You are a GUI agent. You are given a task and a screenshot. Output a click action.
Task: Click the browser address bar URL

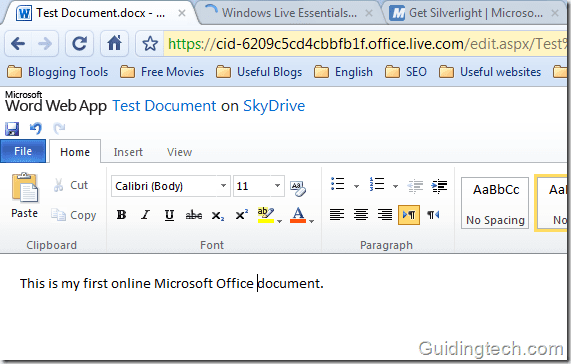[366, 44]
